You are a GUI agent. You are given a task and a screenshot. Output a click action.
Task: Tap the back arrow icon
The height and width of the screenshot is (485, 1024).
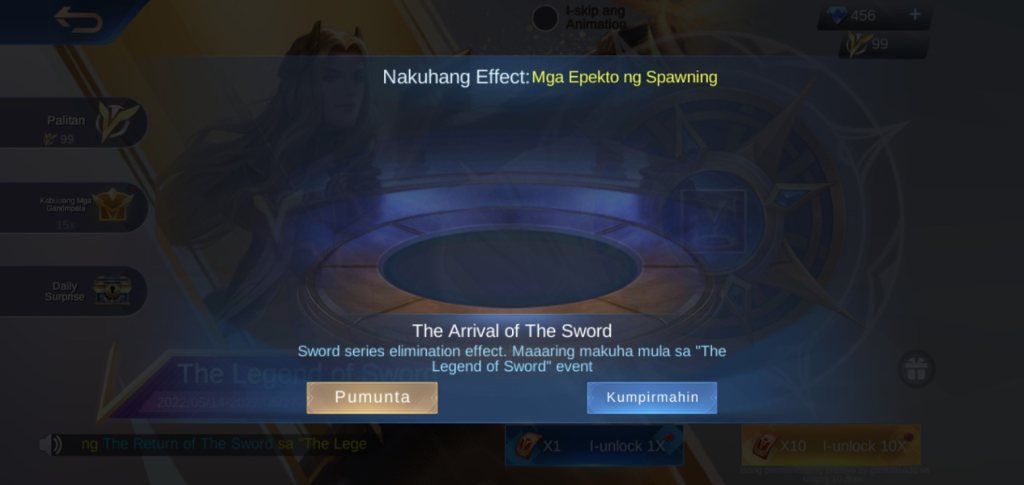click(x=78, y=19)
